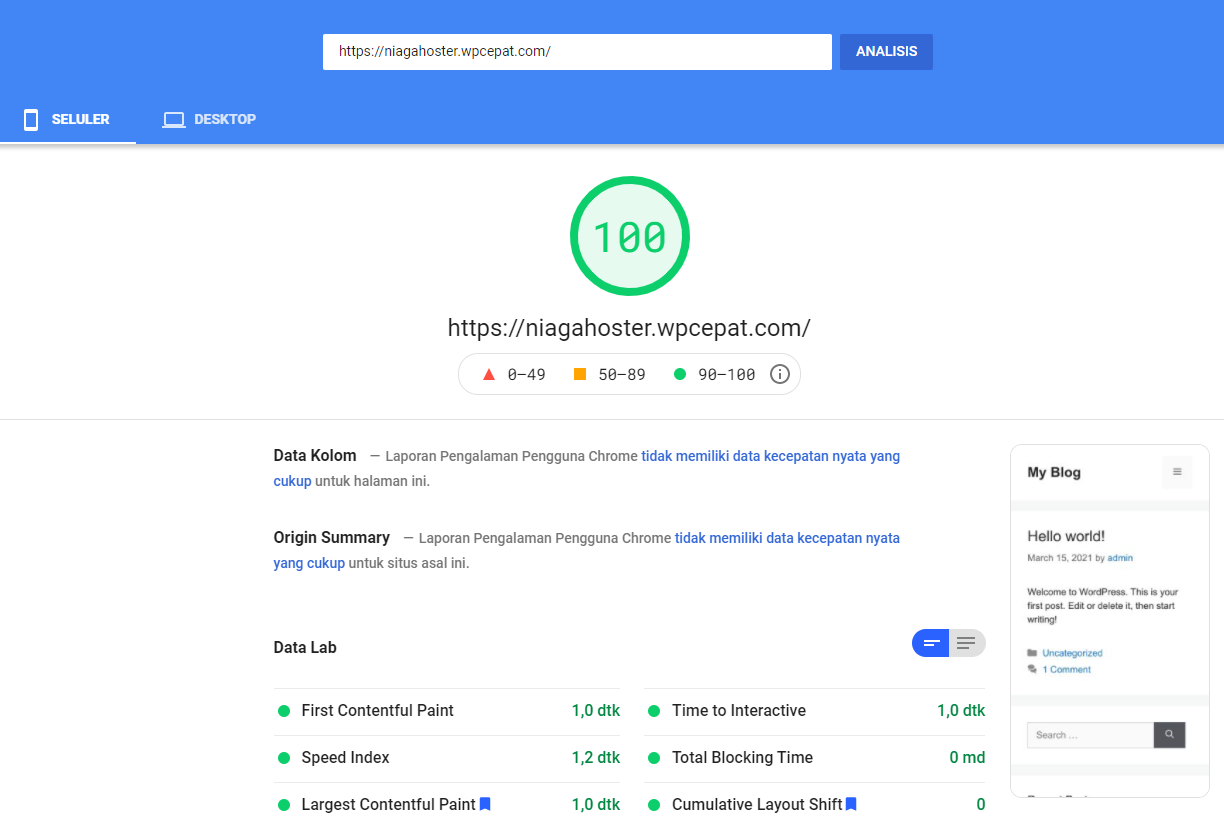
Task: Open Data Kolom insufficient speed data link
Action: [x=770, y=456]
